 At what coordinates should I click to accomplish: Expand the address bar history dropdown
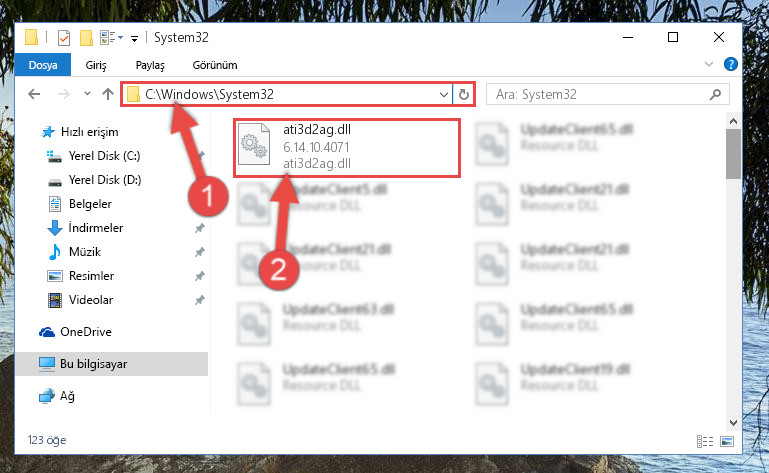click(x=443, y=94)
